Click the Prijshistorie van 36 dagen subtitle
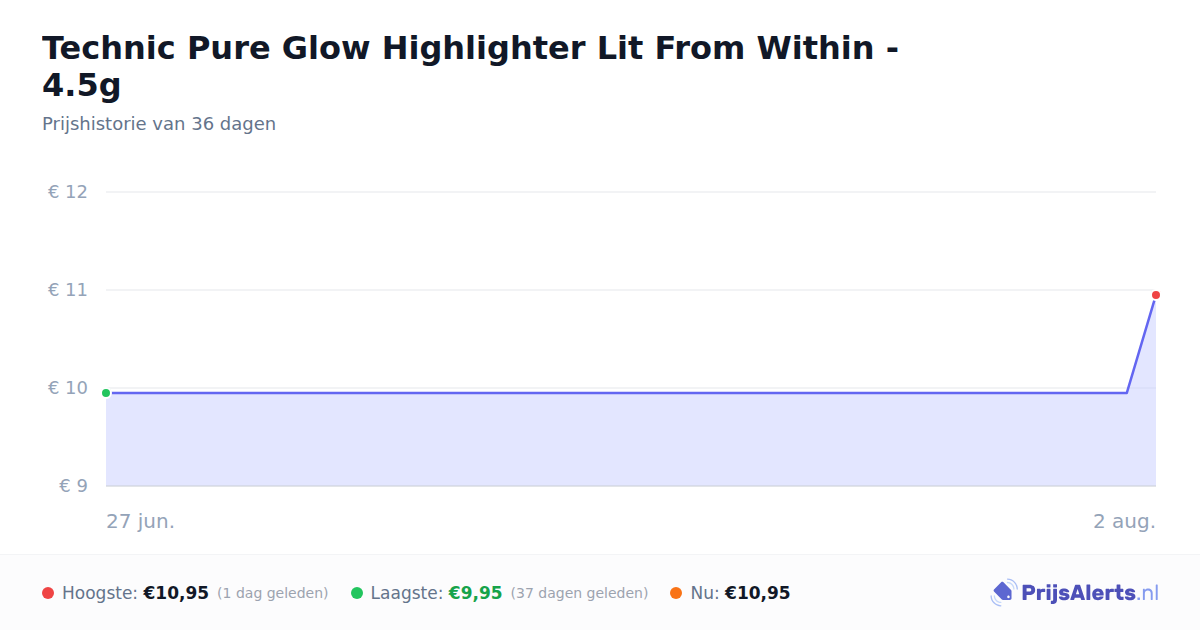 (x=159, y=124)
